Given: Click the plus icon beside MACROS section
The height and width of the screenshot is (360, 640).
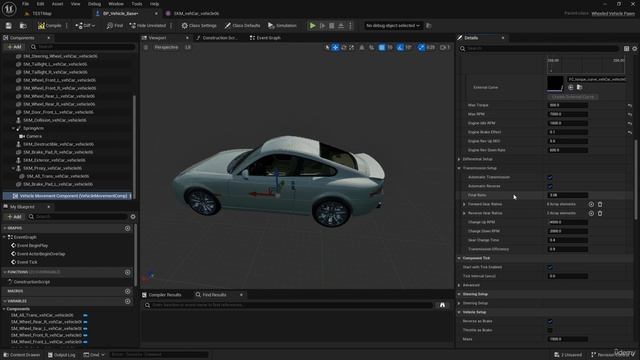Looking at the screenshot, I should tap(127, 291).
